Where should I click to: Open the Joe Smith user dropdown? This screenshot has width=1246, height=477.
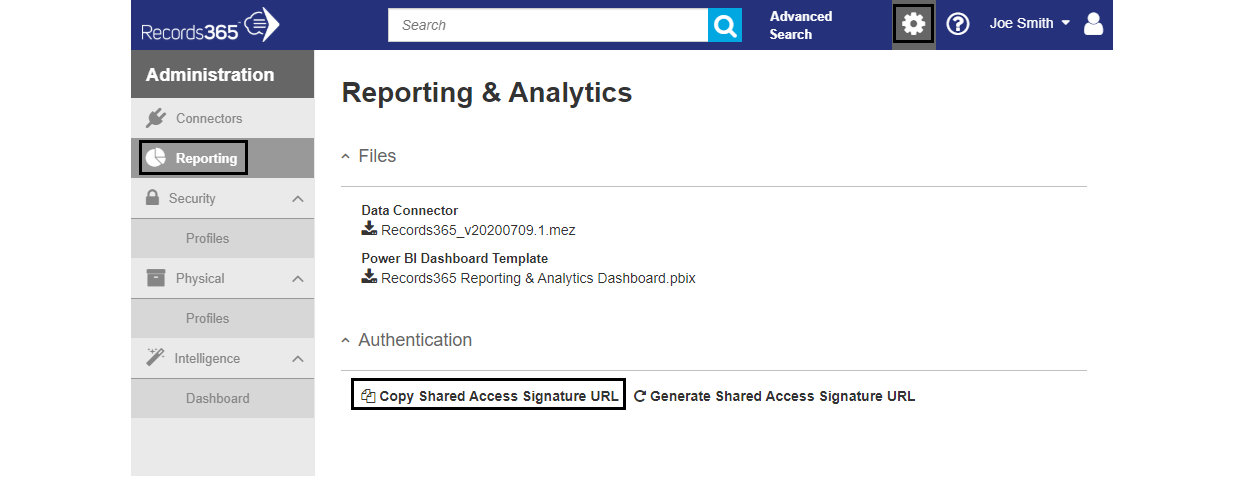(1030, 23)
